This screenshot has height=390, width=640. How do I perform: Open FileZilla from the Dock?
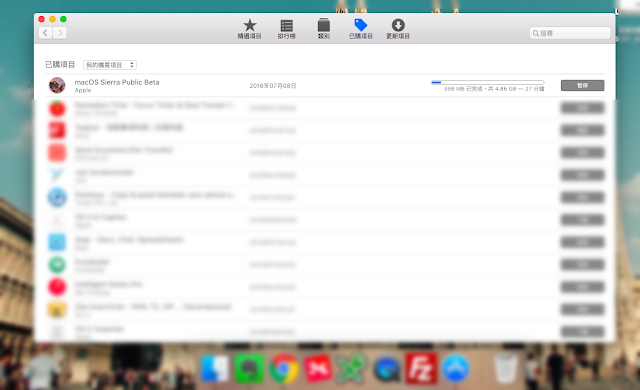point(420,369)
